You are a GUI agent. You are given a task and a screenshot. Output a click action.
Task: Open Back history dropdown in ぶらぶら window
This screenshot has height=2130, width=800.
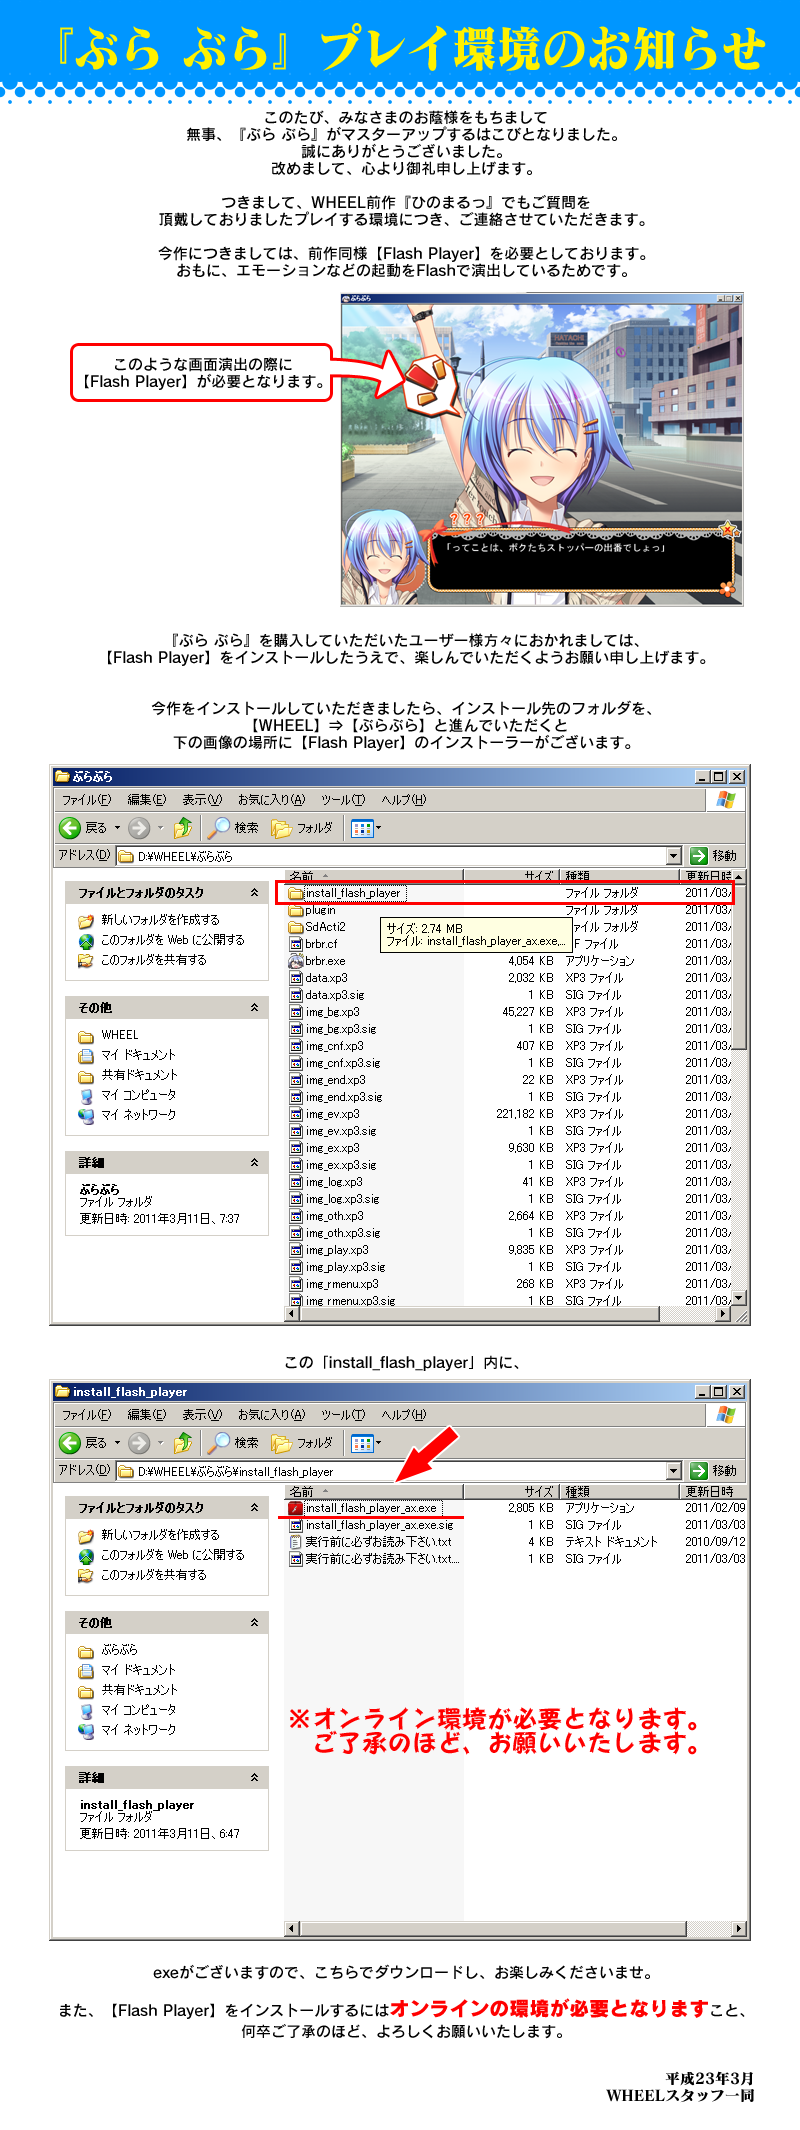click(x=117, y=827)
